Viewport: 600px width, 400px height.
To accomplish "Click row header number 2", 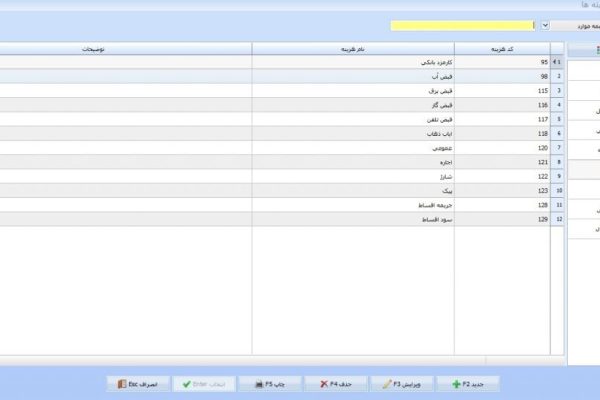I will point(557,77).
